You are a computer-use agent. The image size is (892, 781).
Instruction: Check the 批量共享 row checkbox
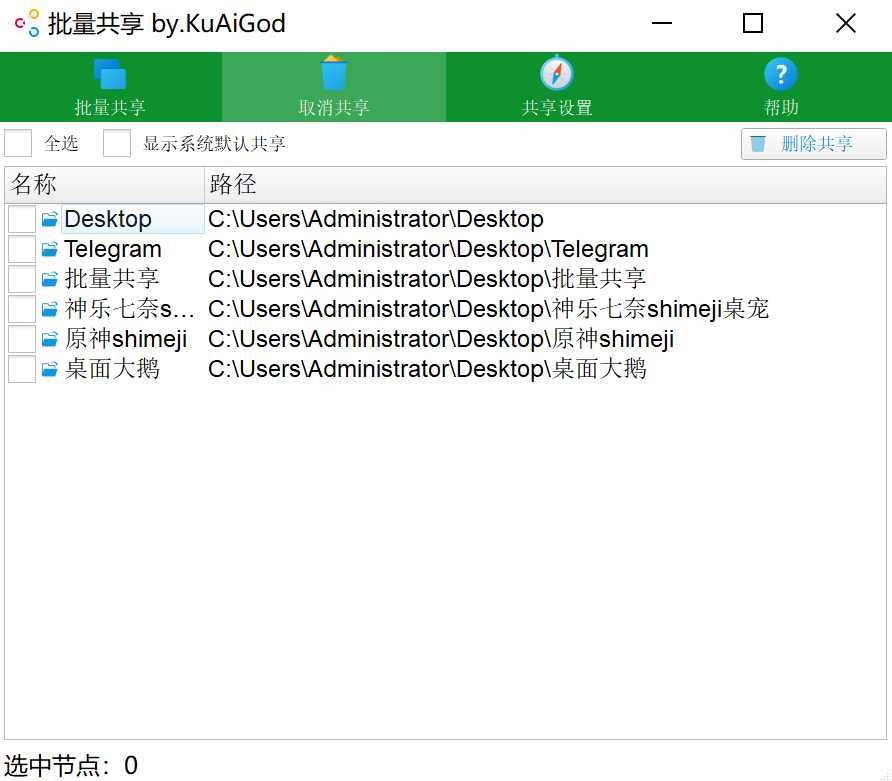tap(22, 279)
